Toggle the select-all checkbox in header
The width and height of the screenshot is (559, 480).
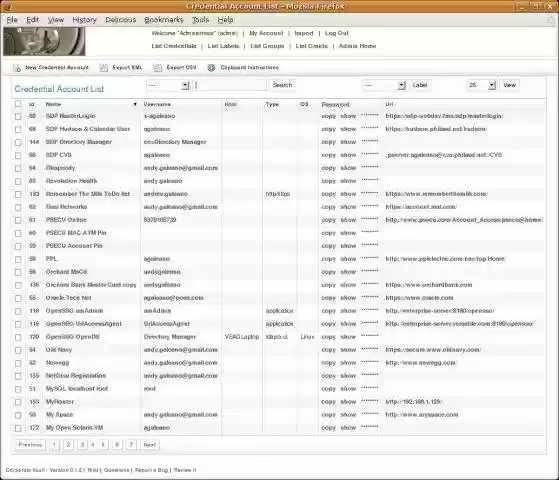pos(18,104)
